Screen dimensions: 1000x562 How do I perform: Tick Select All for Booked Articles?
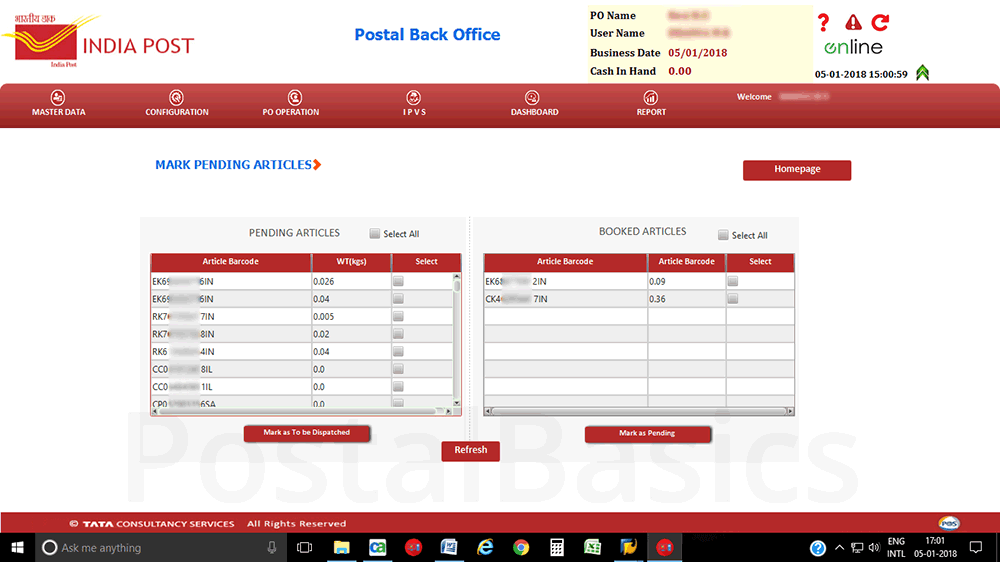point(723,235)
